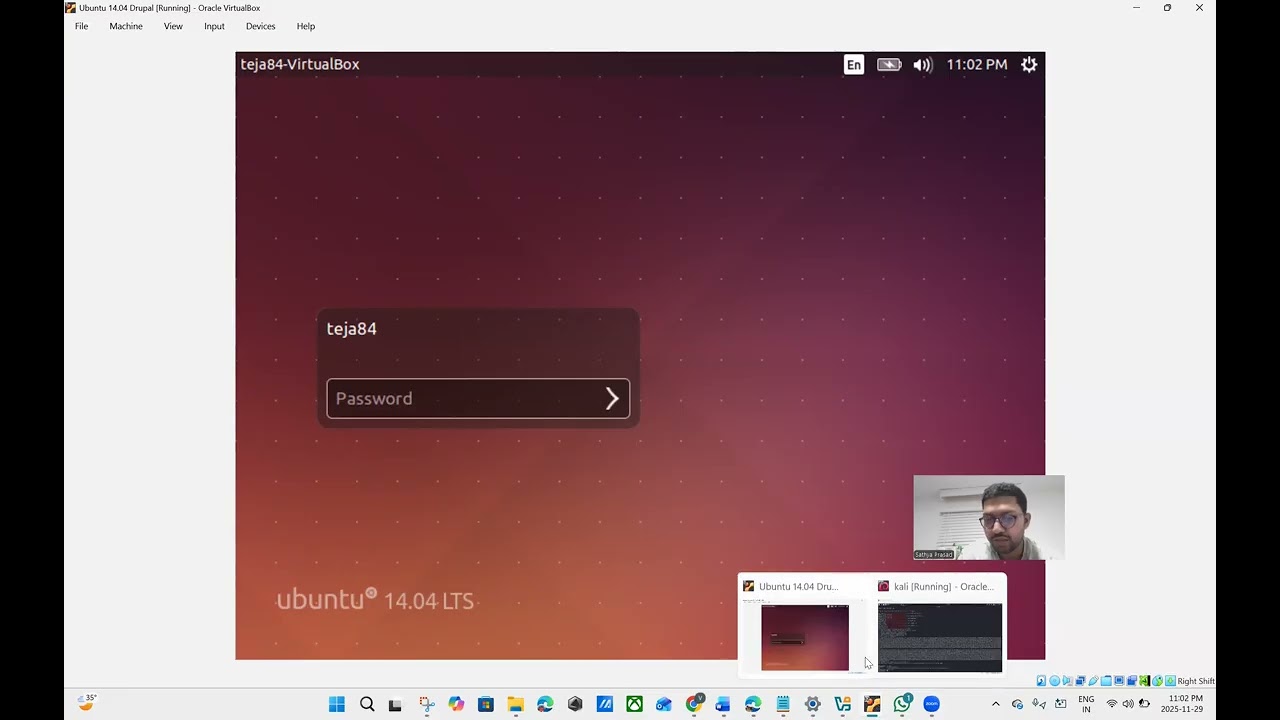Open Windows Settings gear on the taskbar
This screenshot has width=1280, height=720.
pyautogui.click(x=813, y=704)
